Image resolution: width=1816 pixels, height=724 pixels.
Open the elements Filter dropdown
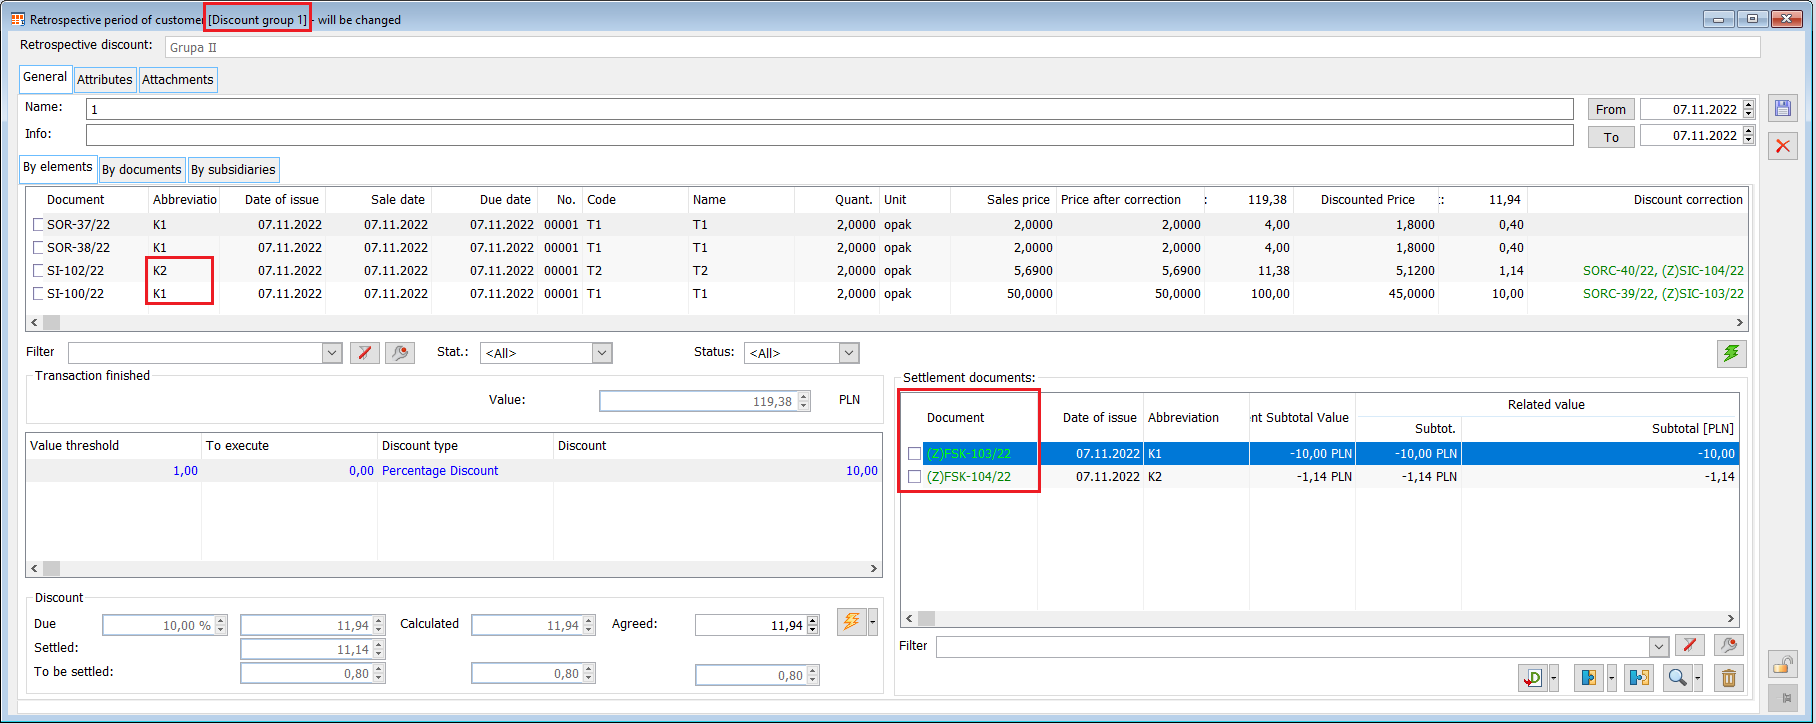(332, 353)
